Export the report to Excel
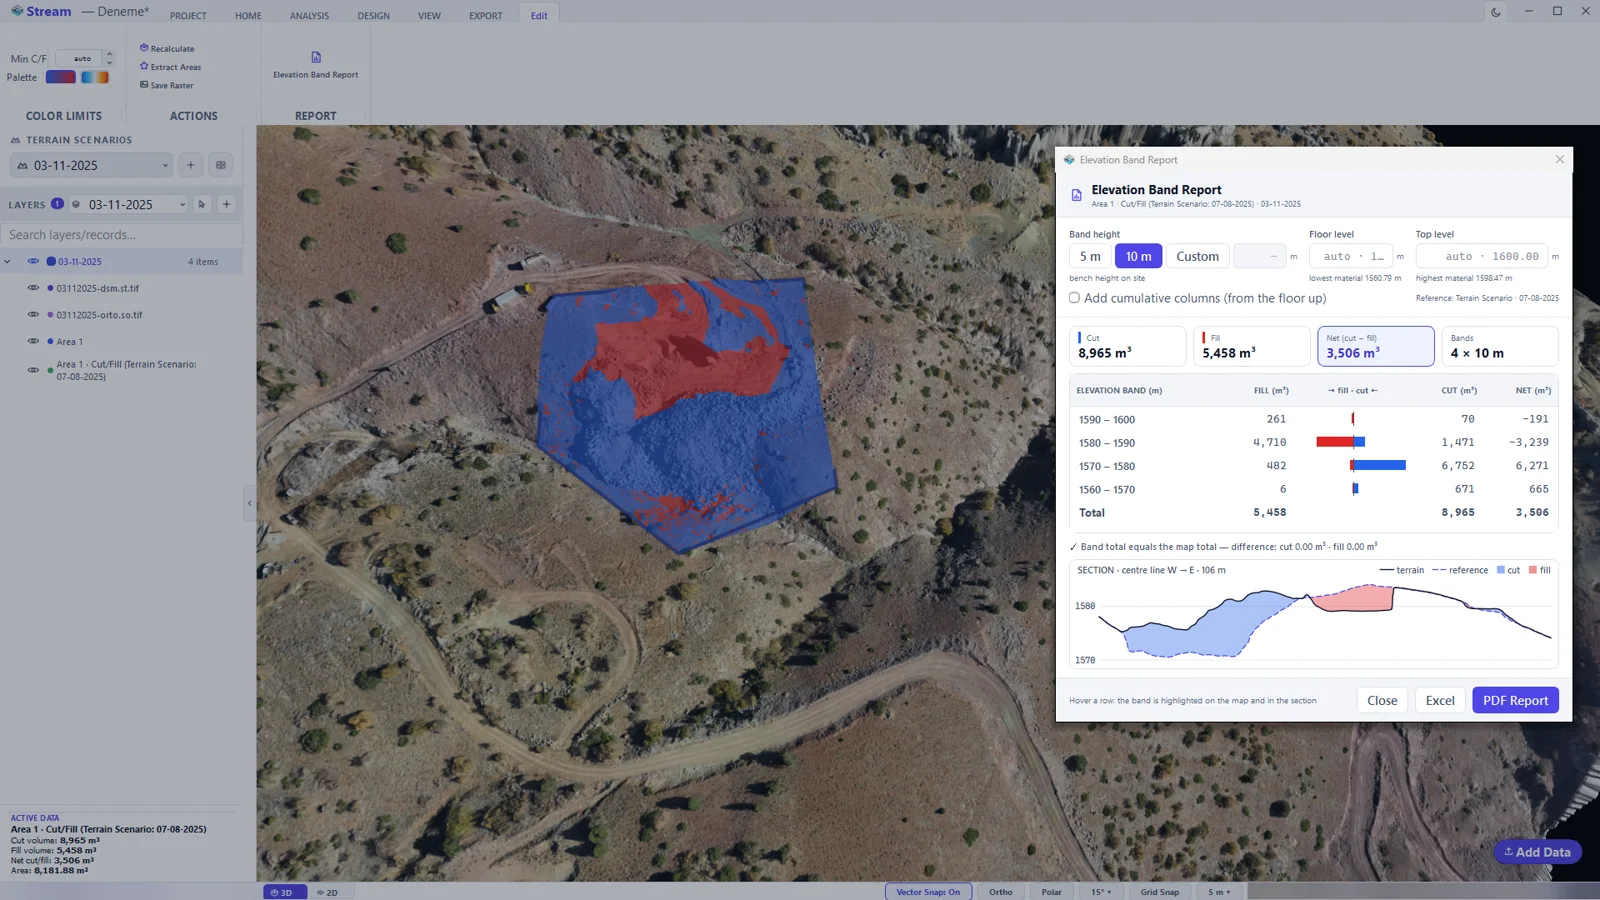This screenshot has width=1600, height=900. tap(1440, 700)
